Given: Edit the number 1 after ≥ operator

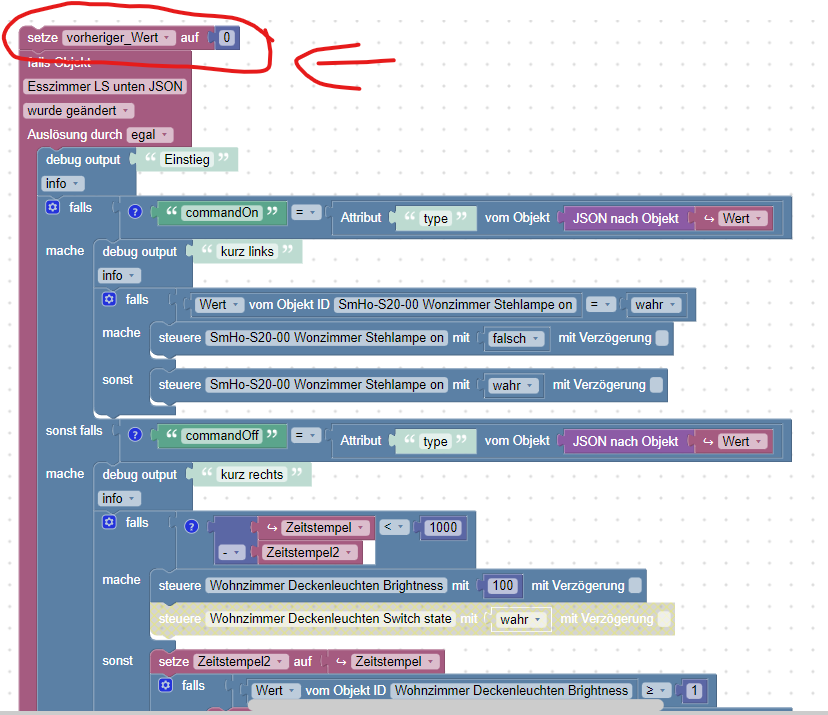Looking at the screenshot, I should (x=694, y=690).
